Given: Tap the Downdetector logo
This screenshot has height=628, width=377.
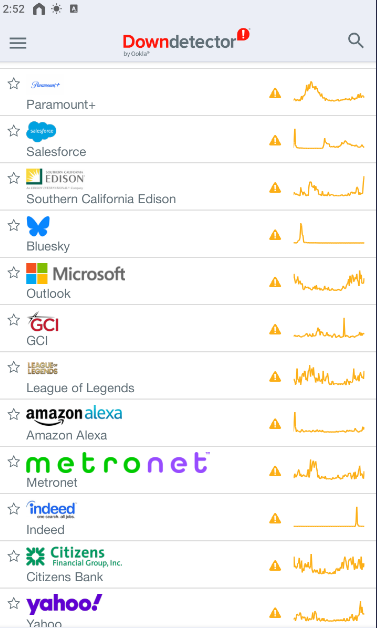Looking at the screenshot, I should [186, 42].
